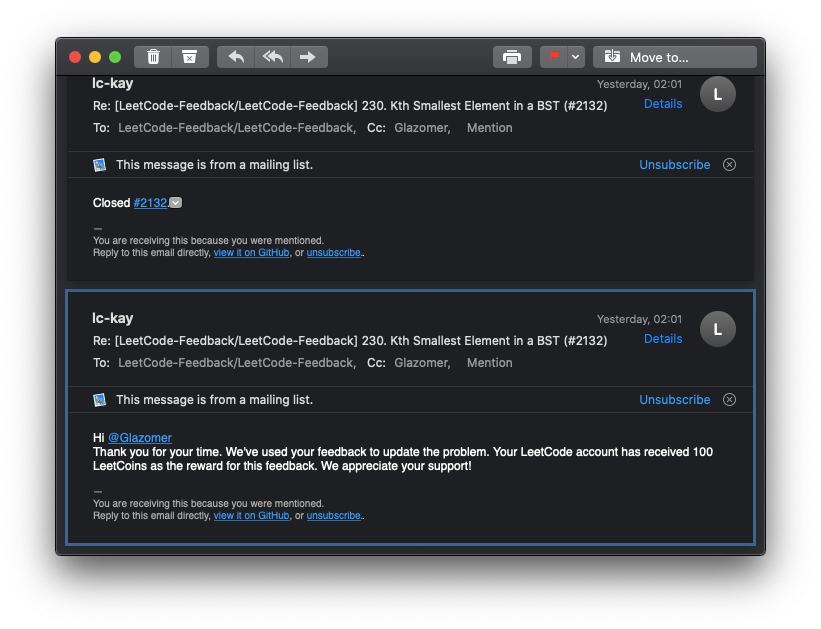Viewport: 821px width, 629px height.
Task: Click the subject line of first message
Action: coord(350,106)
